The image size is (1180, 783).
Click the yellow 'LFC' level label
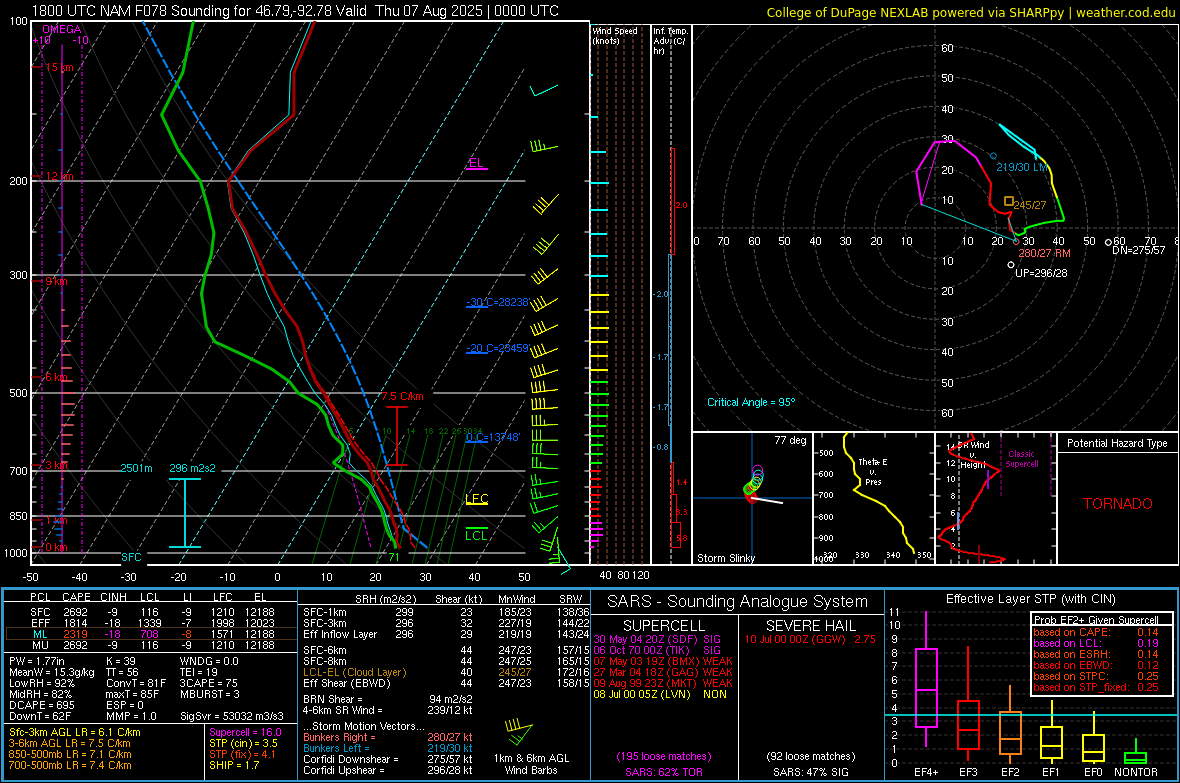click(x=476, y=498)
